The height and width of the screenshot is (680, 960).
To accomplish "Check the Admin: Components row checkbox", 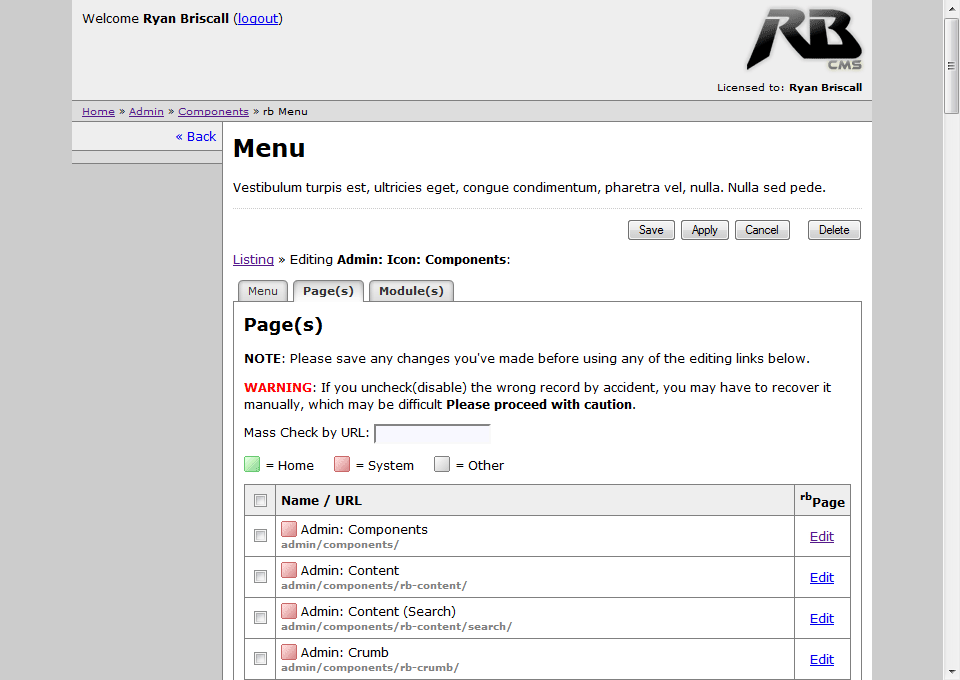I will 260,536.
